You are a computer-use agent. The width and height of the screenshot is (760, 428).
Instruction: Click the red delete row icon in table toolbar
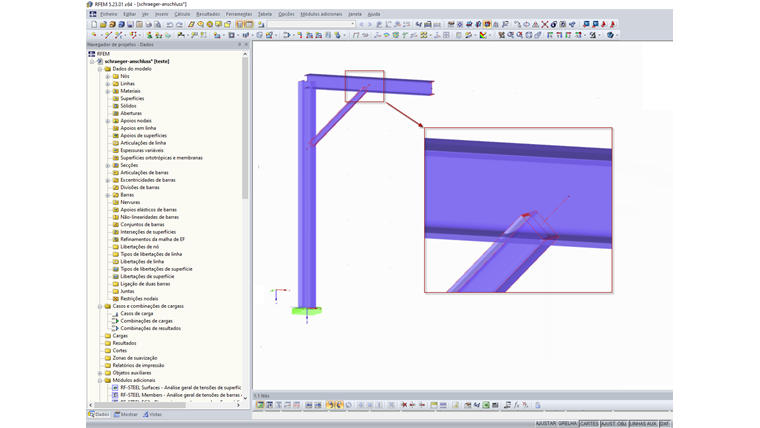404,405
